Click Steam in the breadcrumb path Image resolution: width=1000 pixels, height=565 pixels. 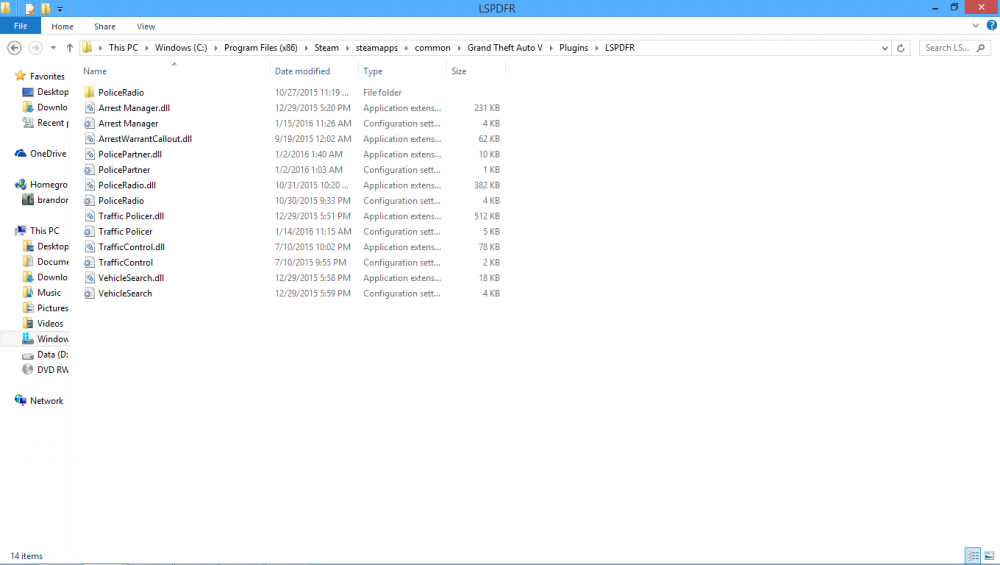327,48
